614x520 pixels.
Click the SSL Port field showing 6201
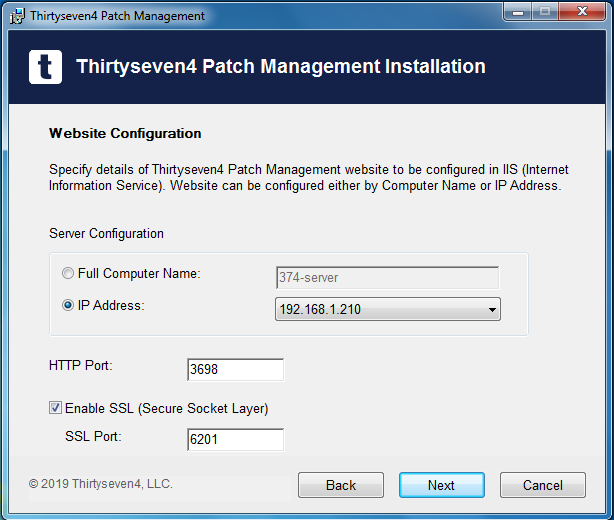click(x=235, y=439)
